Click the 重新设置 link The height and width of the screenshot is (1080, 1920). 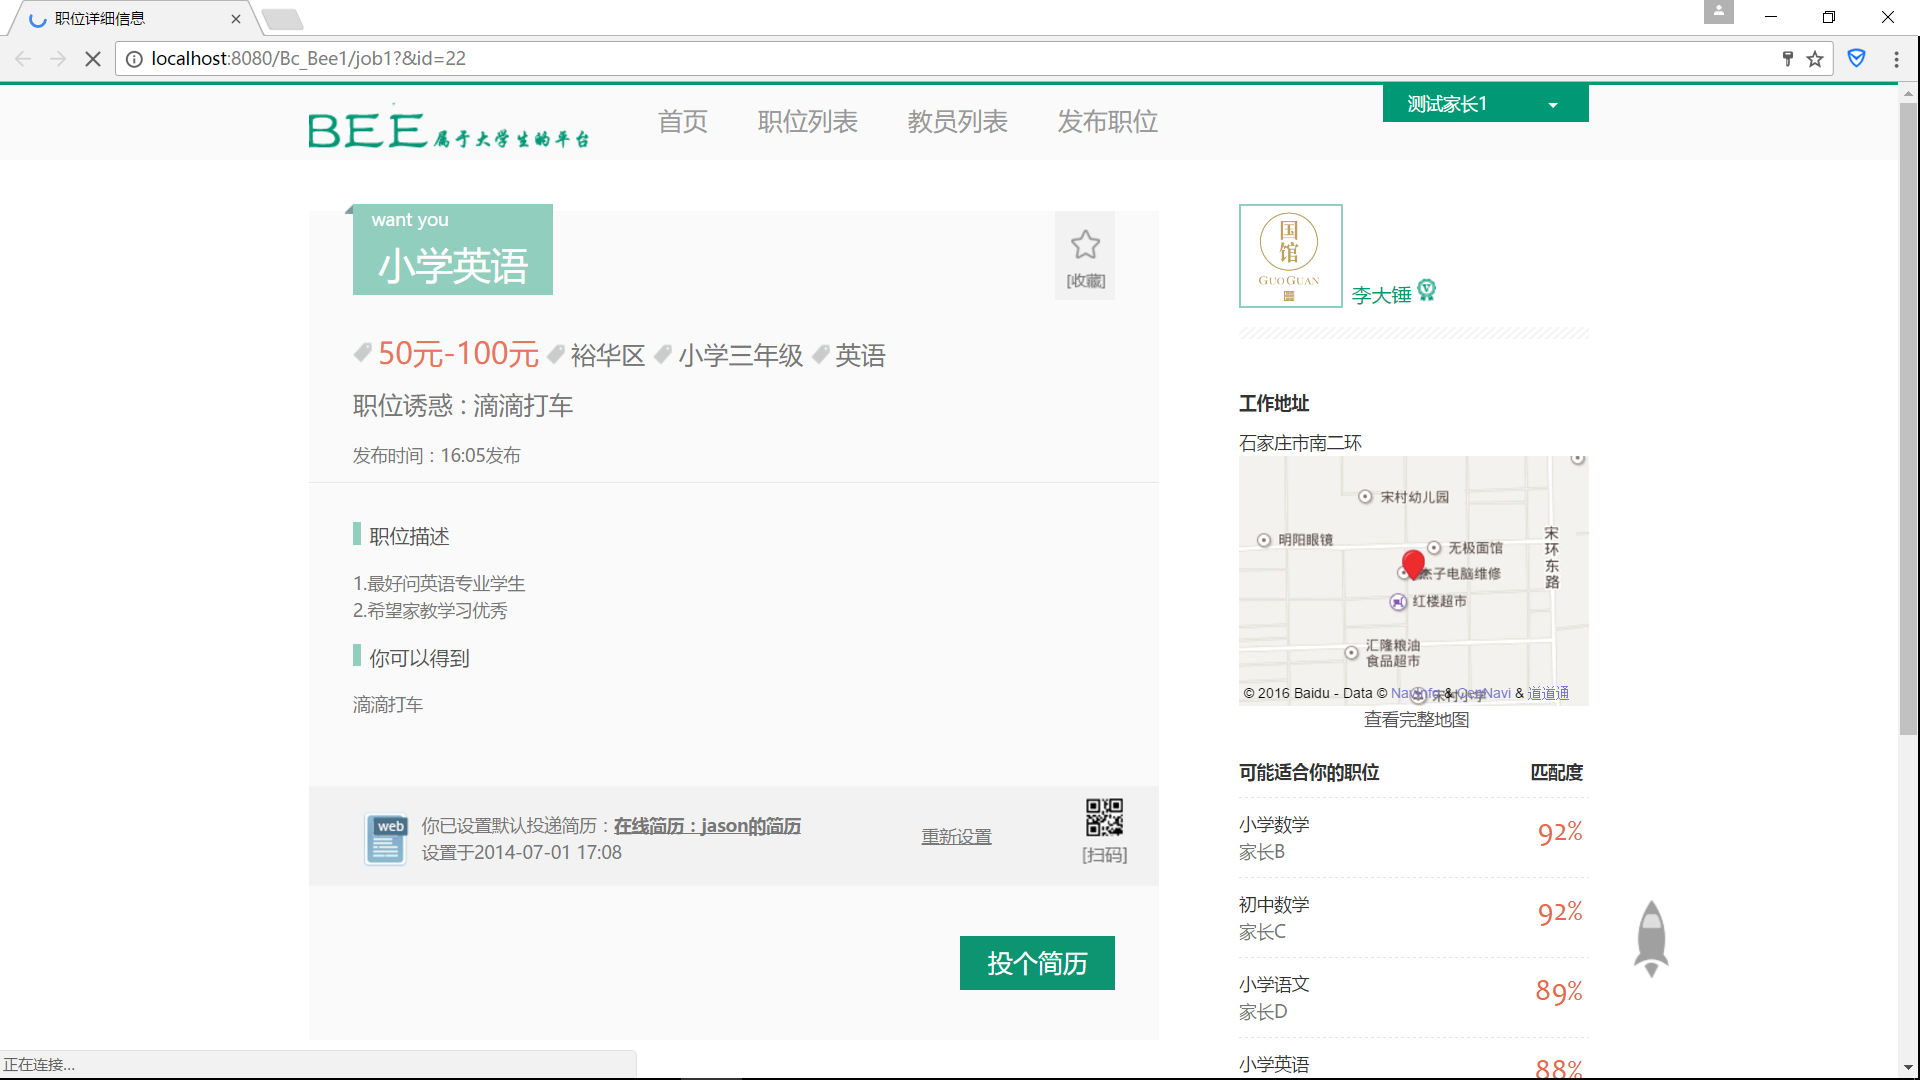[x=956, y=837]
